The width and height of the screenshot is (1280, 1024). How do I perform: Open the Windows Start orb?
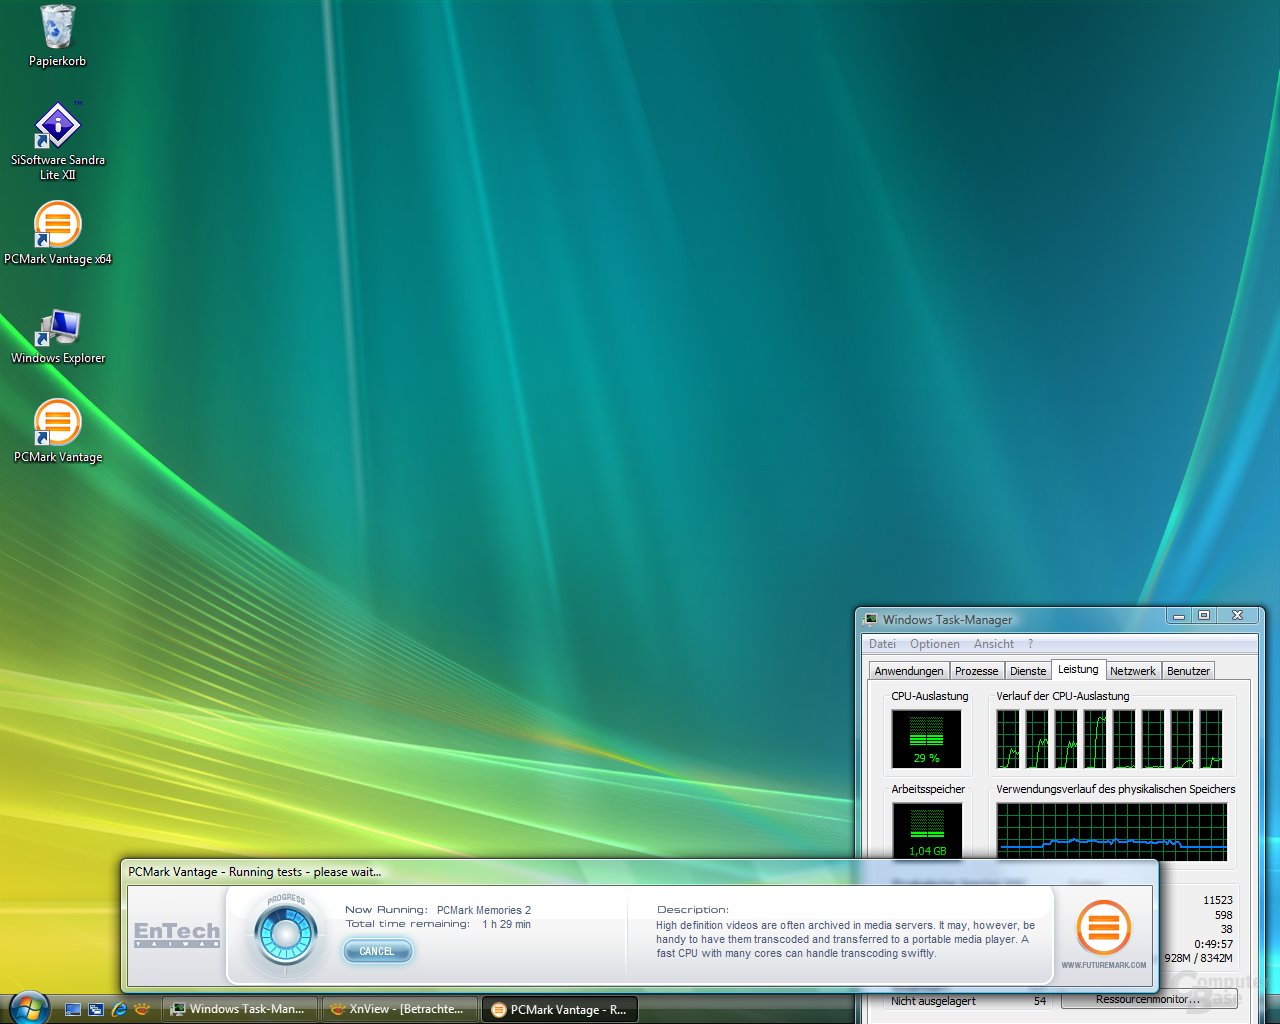pyautogui.click(x=29, y=1007)
